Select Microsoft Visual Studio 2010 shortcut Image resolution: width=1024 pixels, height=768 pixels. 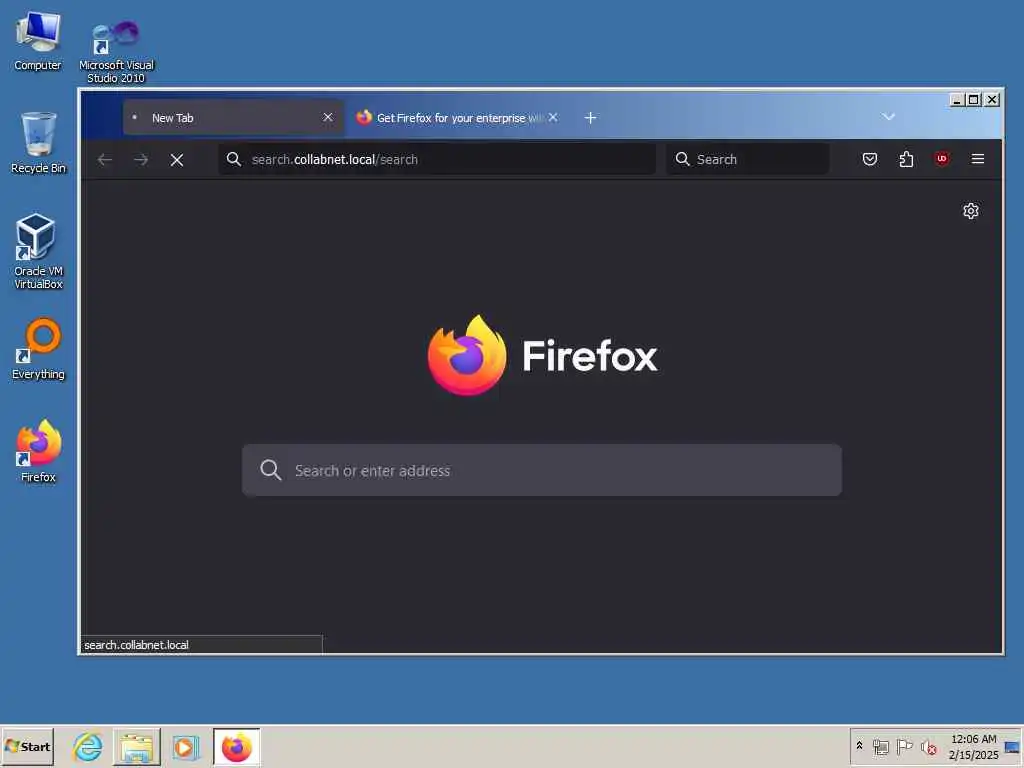(x=116, y=51)
